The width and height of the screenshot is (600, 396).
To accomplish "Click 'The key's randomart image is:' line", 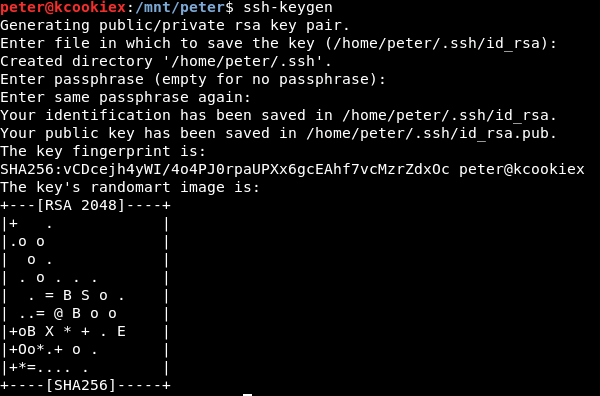I will click(130, 187).
